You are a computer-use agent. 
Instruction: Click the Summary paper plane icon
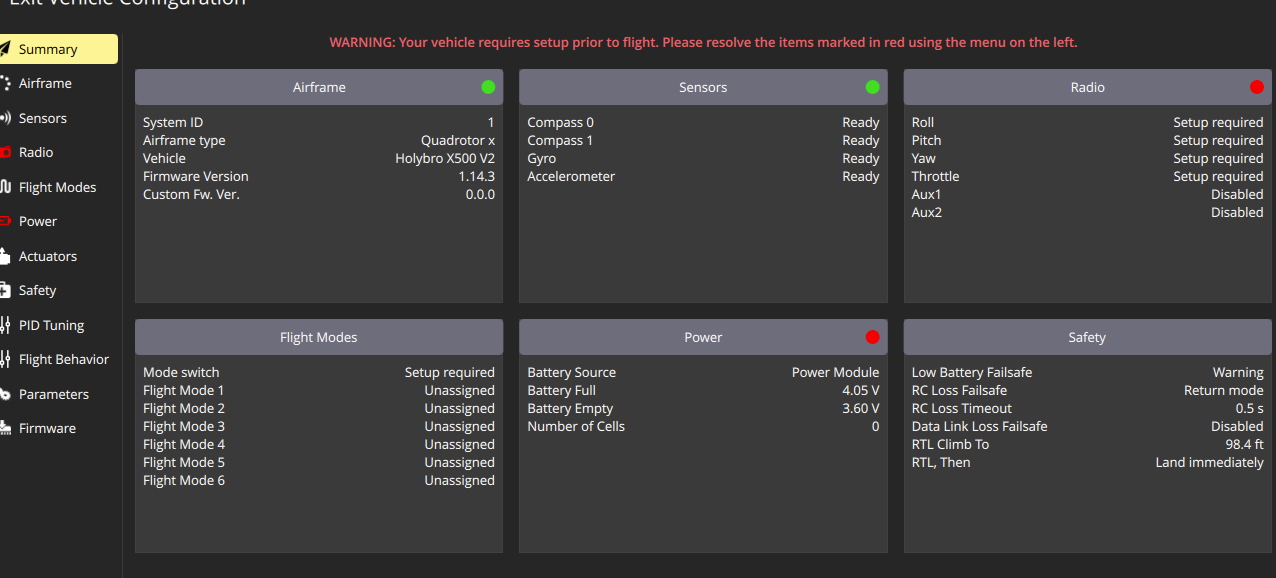(x=5, y=49)
